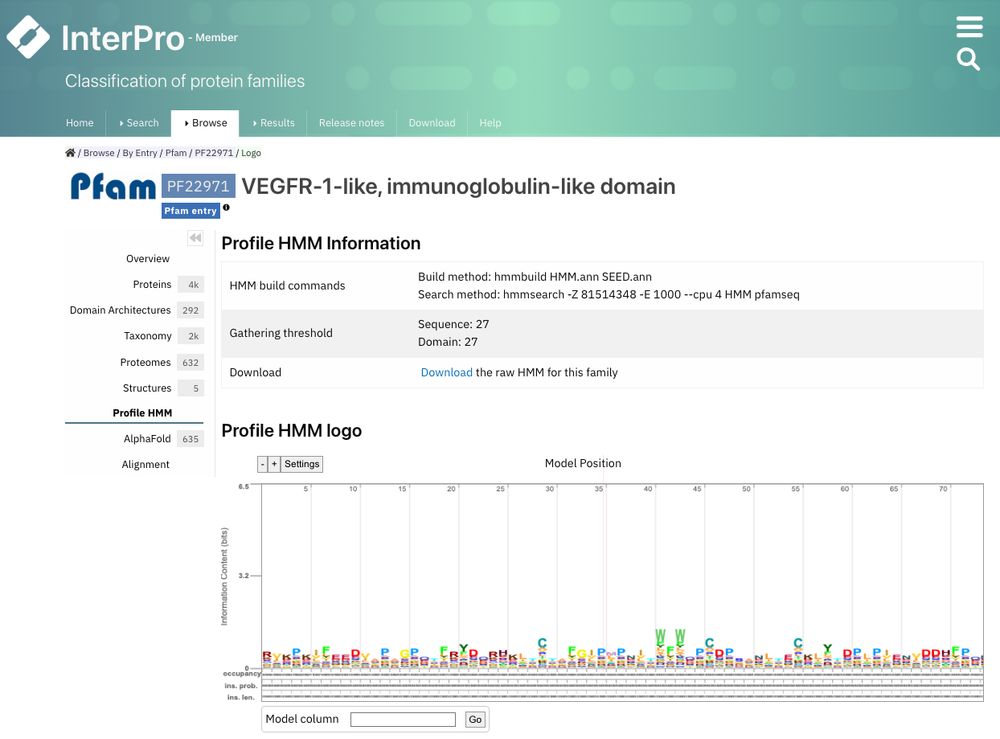Click the Taxonomy count 2k
Viewport: 1000px width, 739px height.
tap(193, 336)
